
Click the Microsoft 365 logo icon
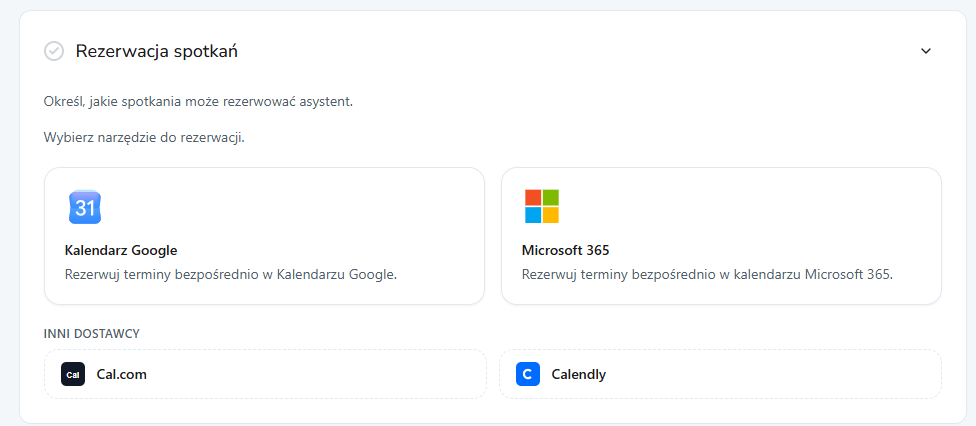542,206
